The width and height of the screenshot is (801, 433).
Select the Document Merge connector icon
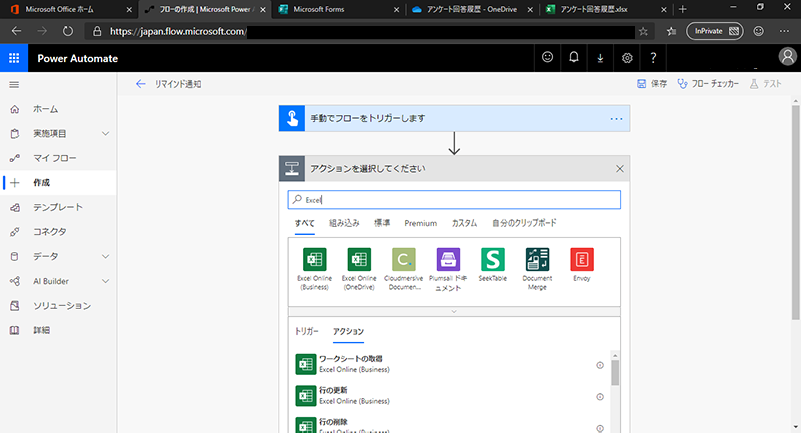[537, 259]
